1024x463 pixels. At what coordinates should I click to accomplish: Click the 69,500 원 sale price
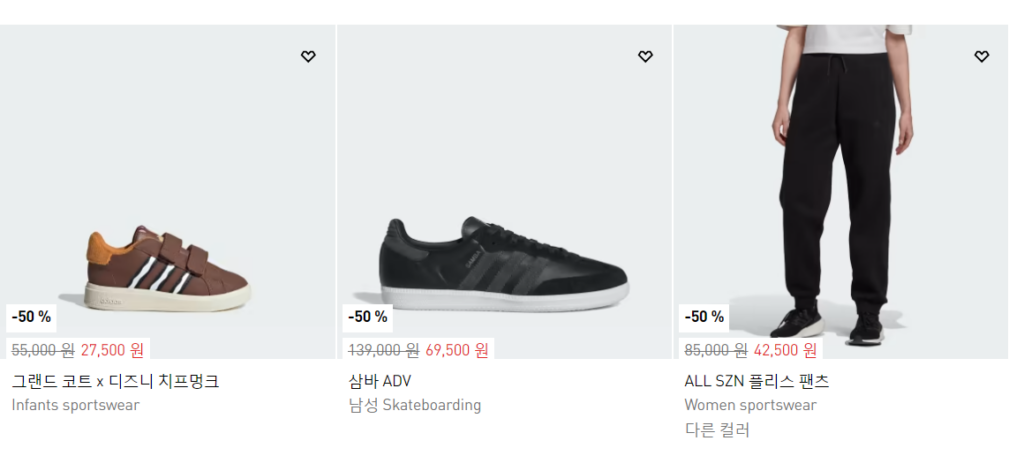click(x=457, y=350)
